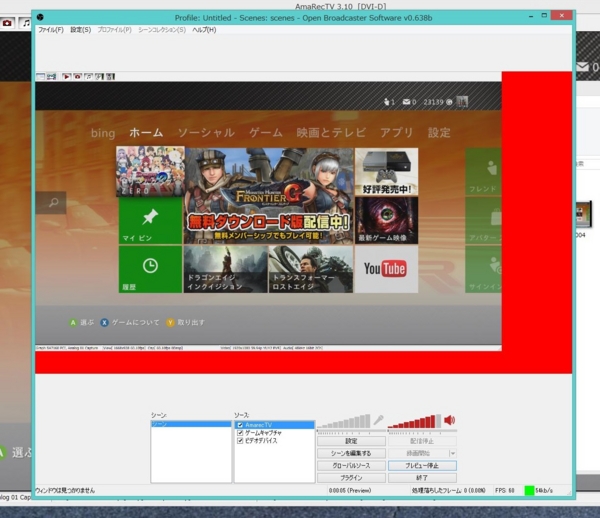Open the ファイル(F) menu
Viewport: 600px width, 518px height.
pos(51,30)
